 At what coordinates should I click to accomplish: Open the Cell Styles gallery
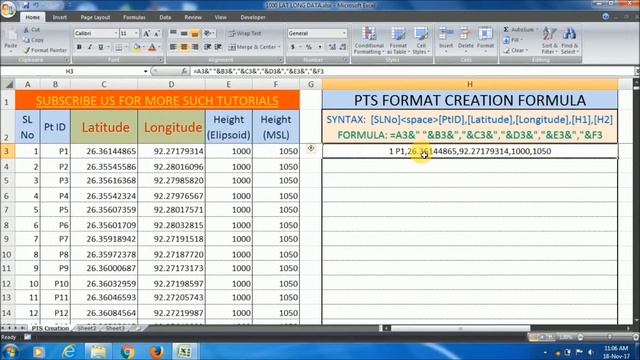click(x=420, y=40)
